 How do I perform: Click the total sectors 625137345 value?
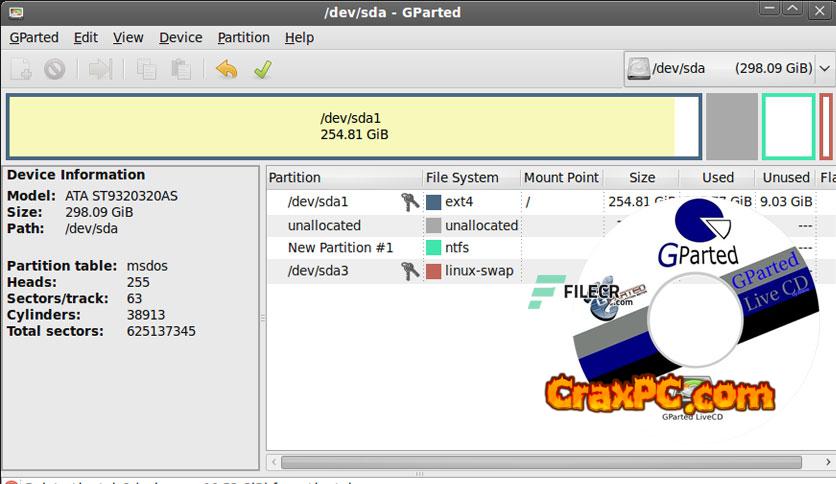[161, 331]
